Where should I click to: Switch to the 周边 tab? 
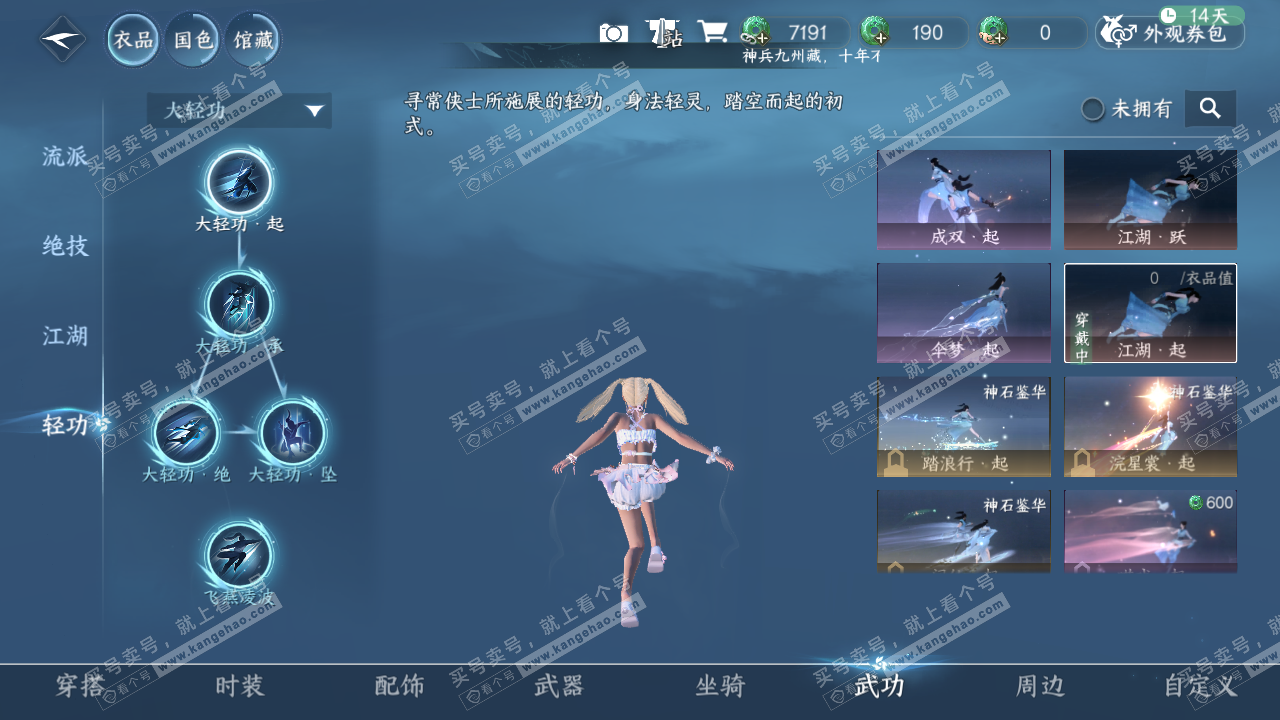tap(1040, 687)
